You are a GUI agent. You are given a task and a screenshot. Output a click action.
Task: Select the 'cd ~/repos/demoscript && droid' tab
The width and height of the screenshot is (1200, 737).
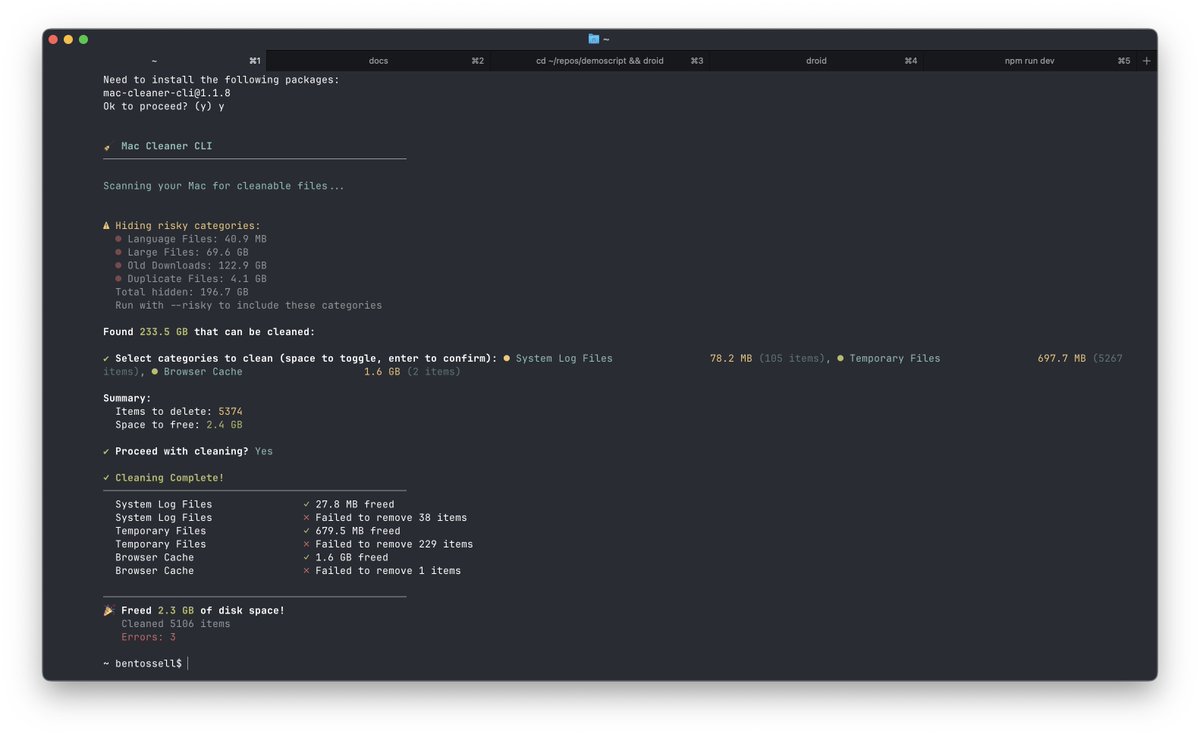(599, 61)
